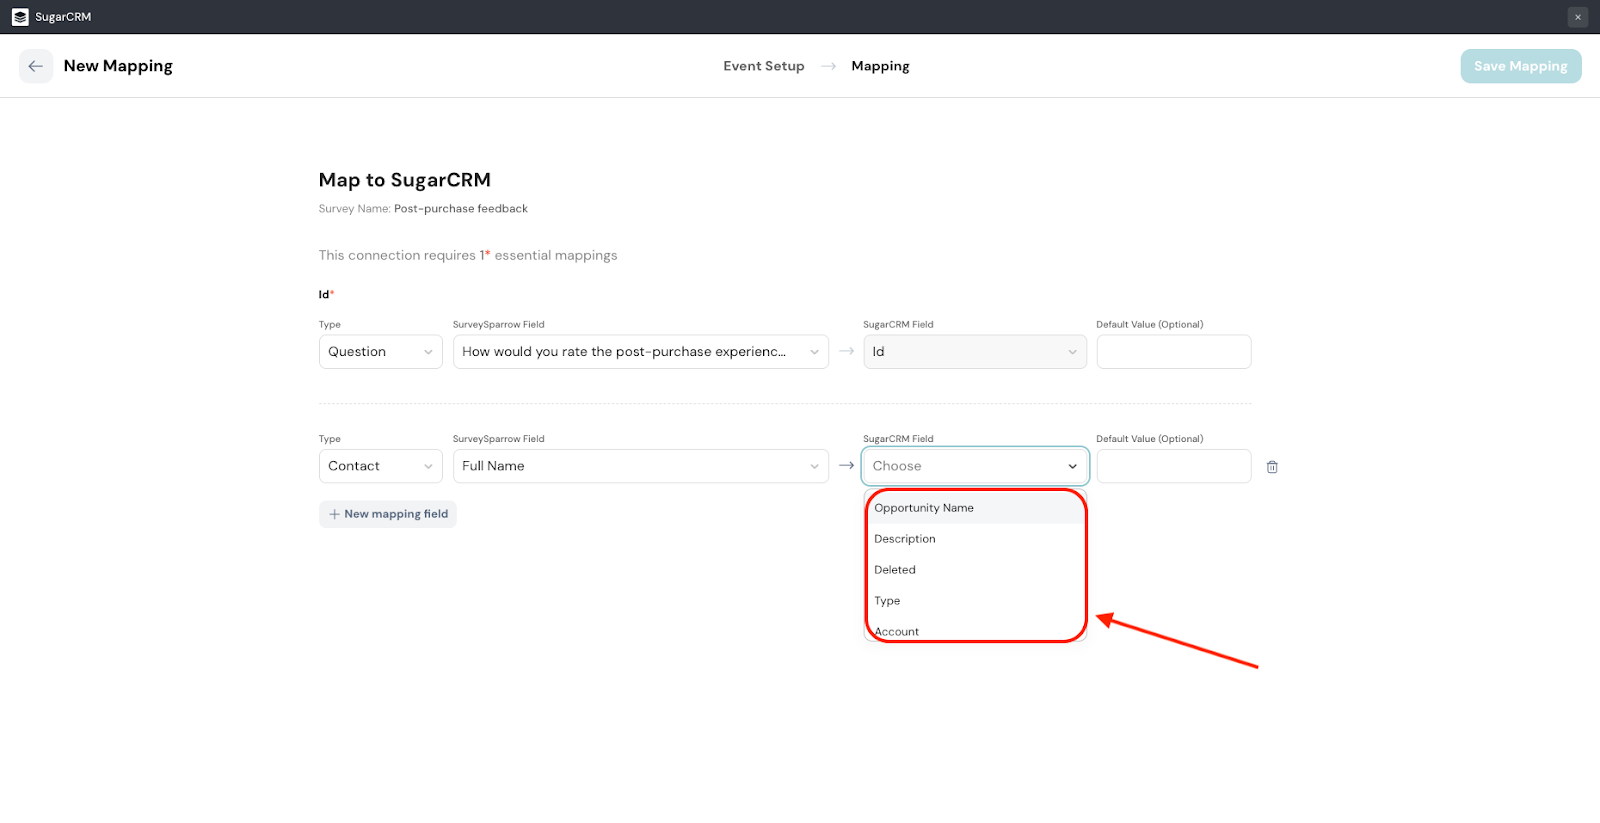Click the SugarCRM logo icon in title bar
1600x823 pixels.
coord(20,17)
